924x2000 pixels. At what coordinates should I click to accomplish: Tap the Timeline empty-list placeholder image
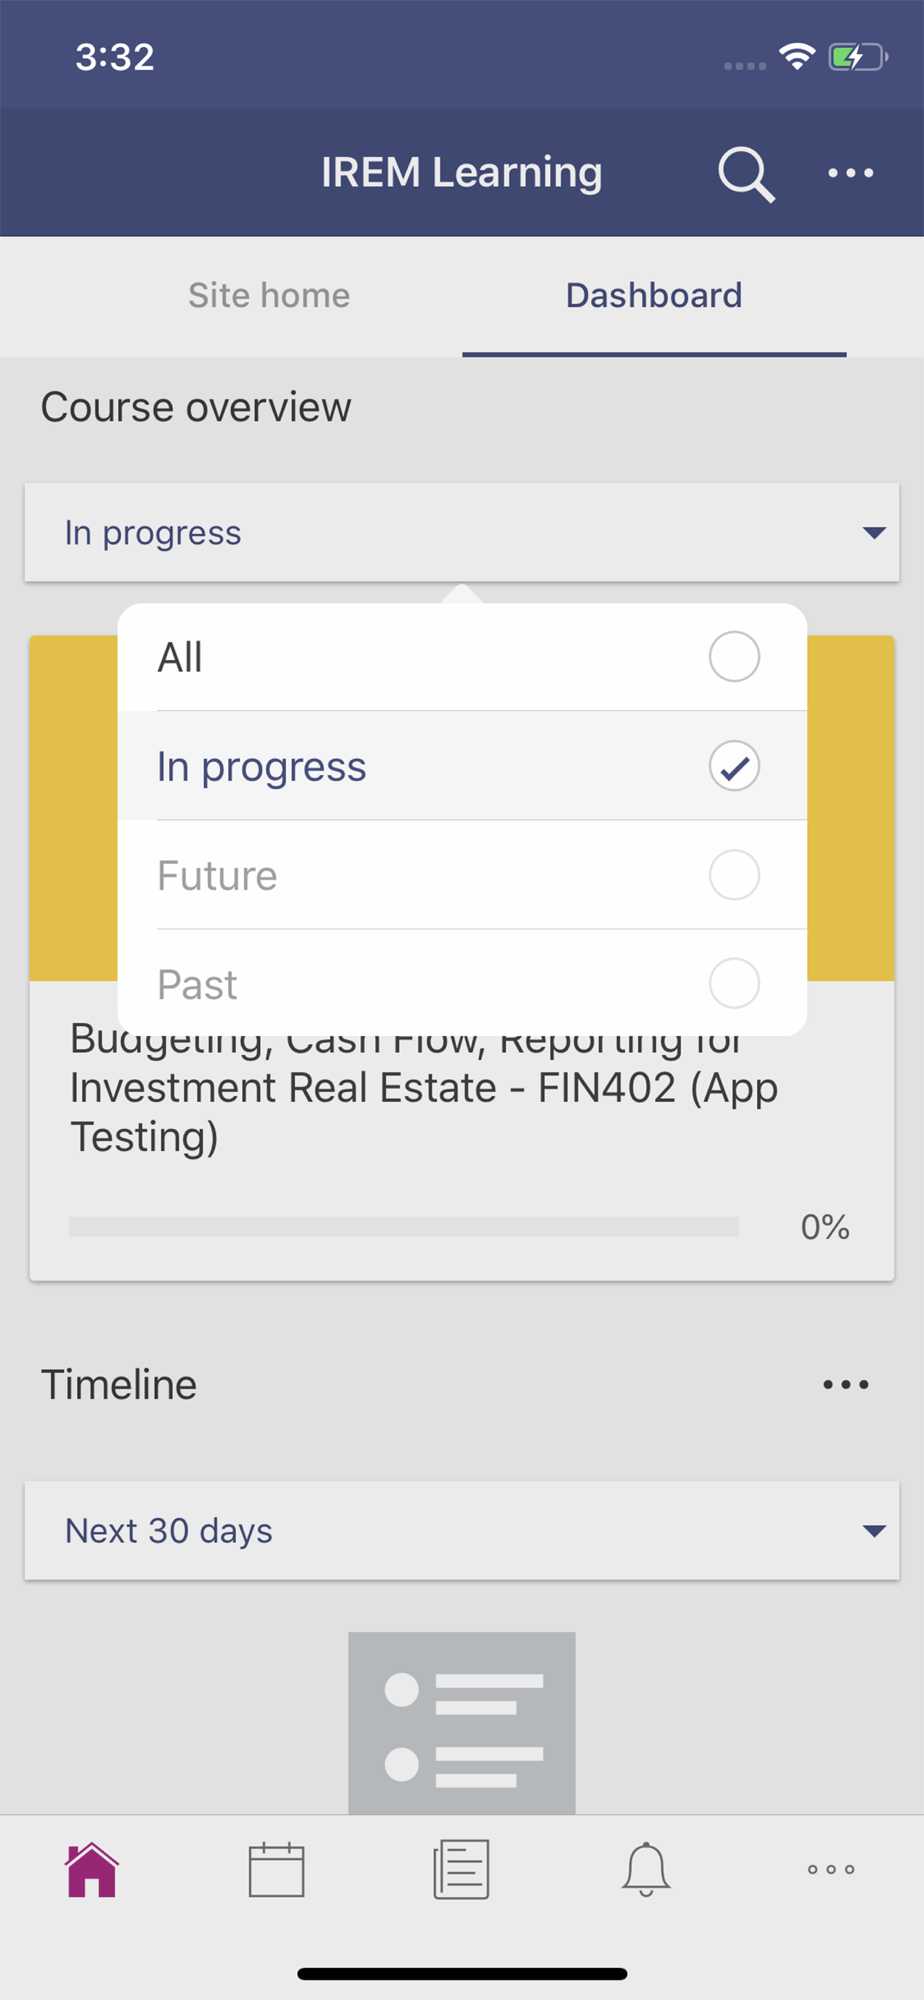(x=462, y=1723)
